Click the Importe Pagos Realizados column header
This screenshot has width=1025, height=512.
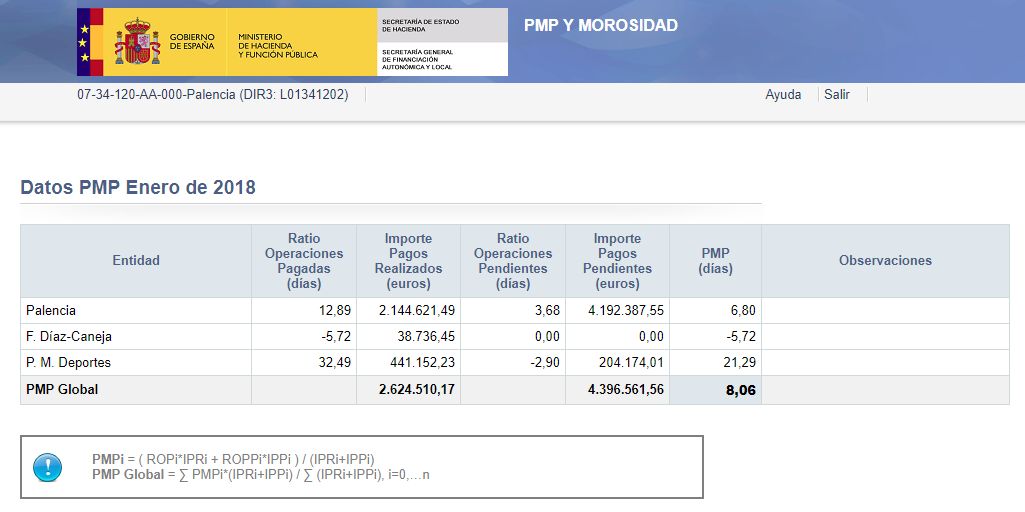coord(408,260)
